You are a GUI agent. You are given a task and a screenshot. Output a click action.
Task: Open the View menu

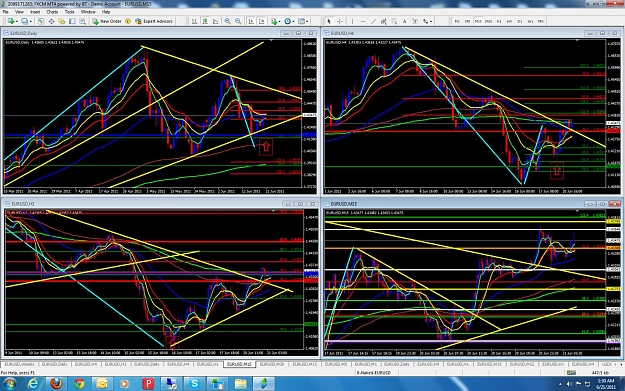[x=19, y=12]
